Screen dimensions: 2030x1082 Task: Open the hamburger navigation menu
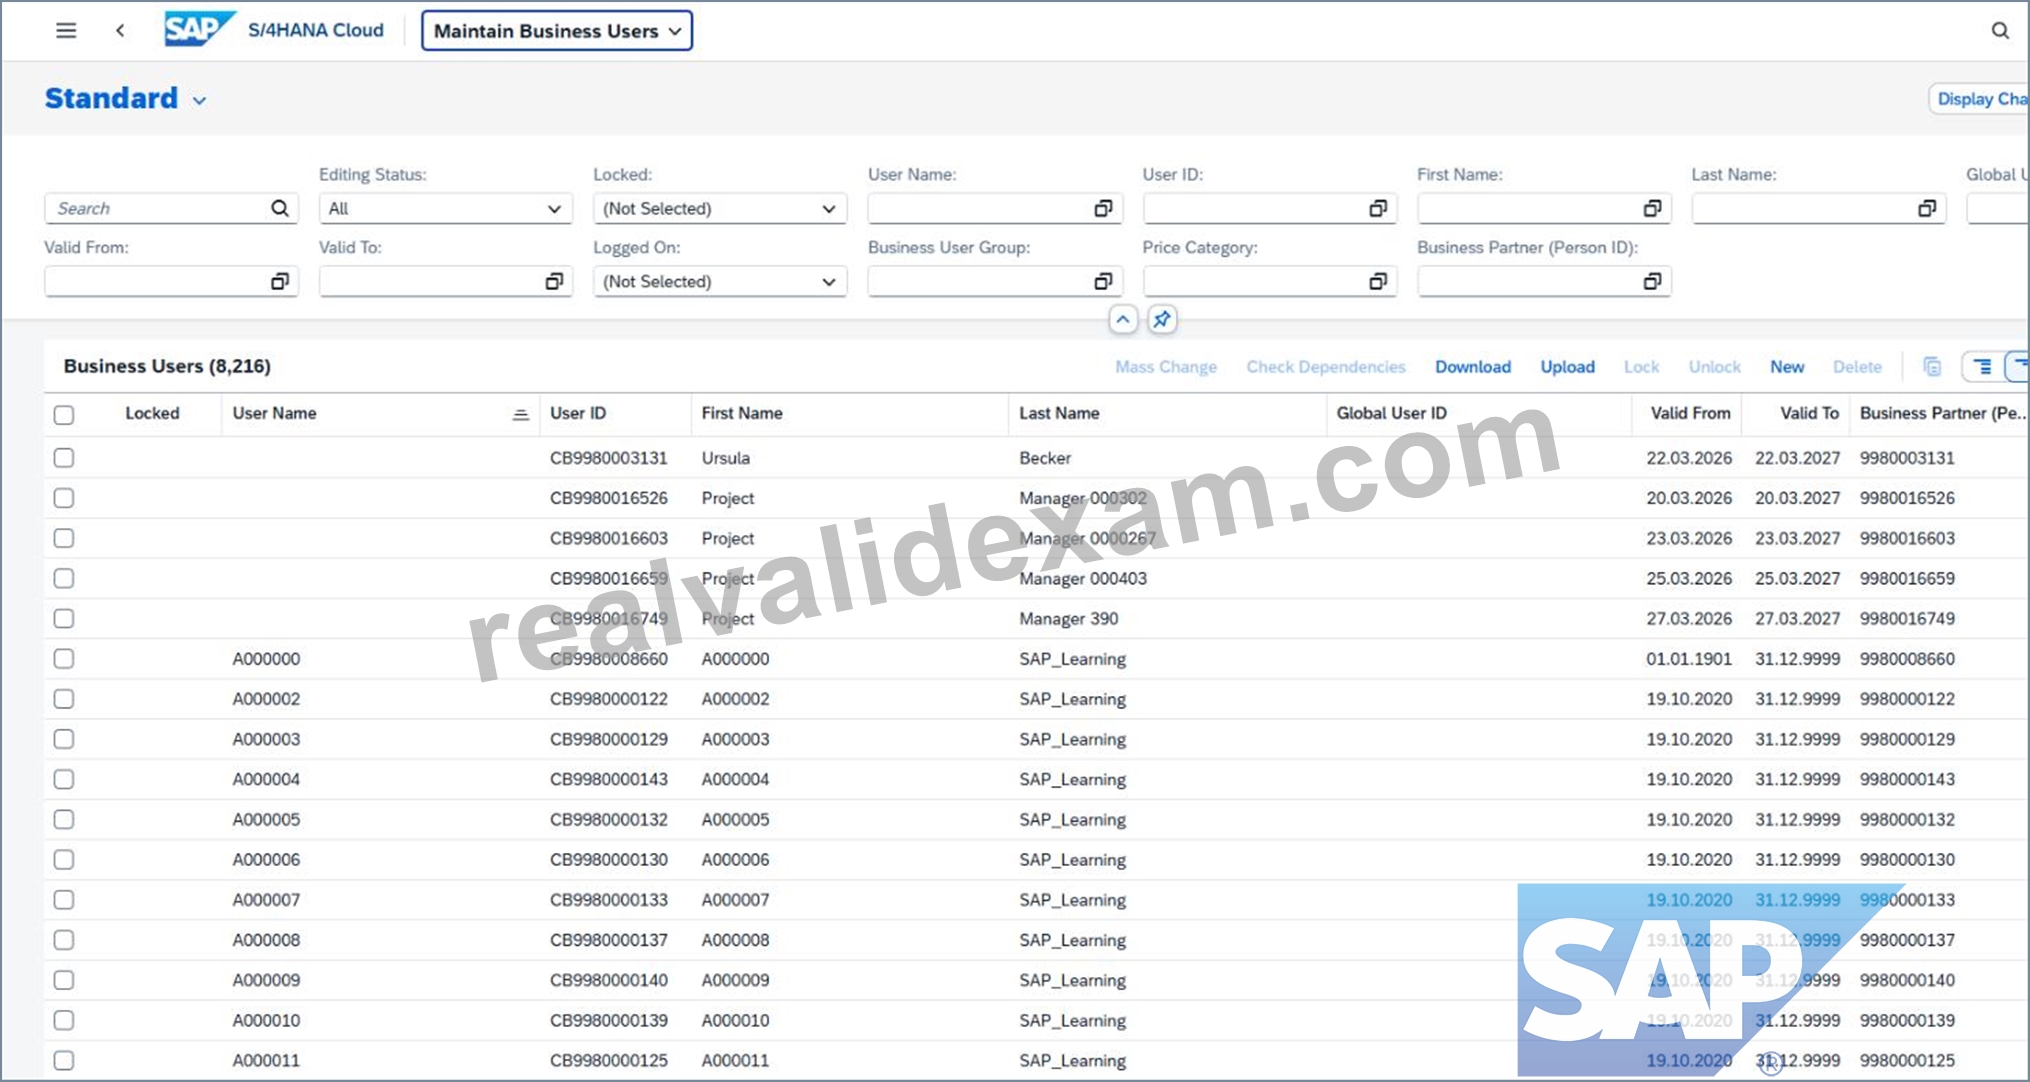click(66, 31)
